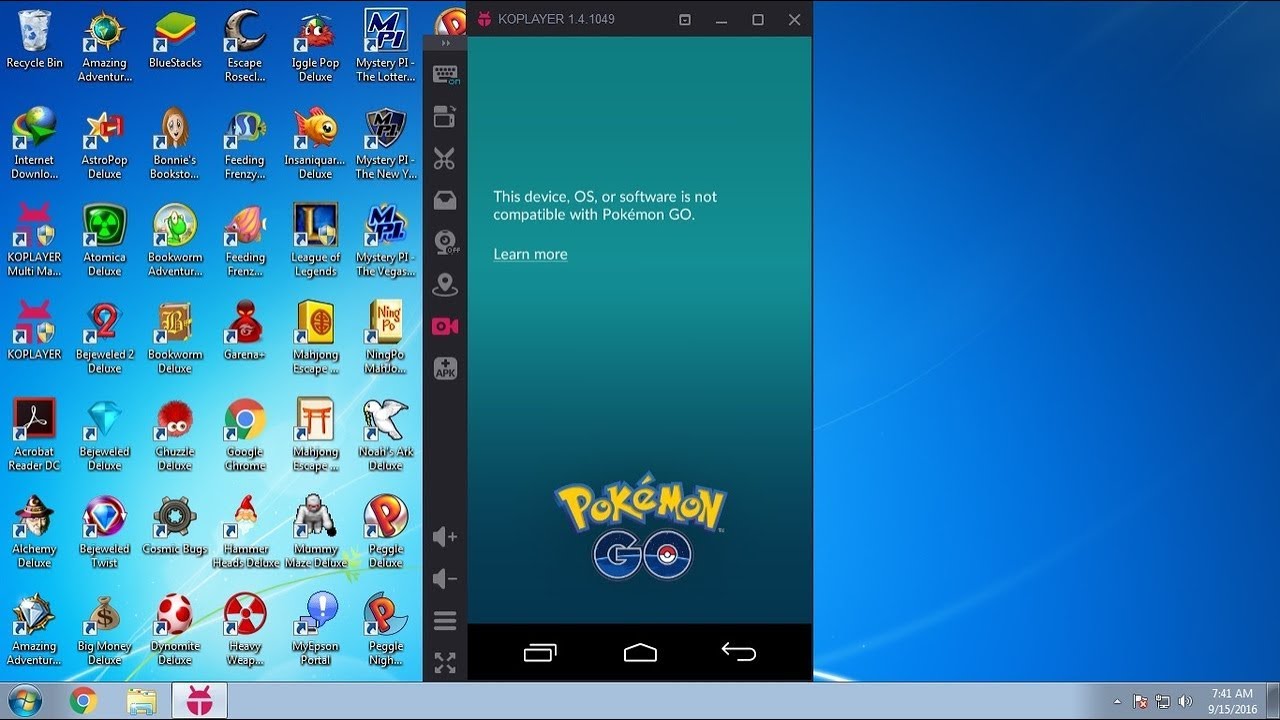Toggle the KOPLAYER keyboard mapping ON switch
The width and height of the screenshot is (1280, 720).
(x=445, y=75)
